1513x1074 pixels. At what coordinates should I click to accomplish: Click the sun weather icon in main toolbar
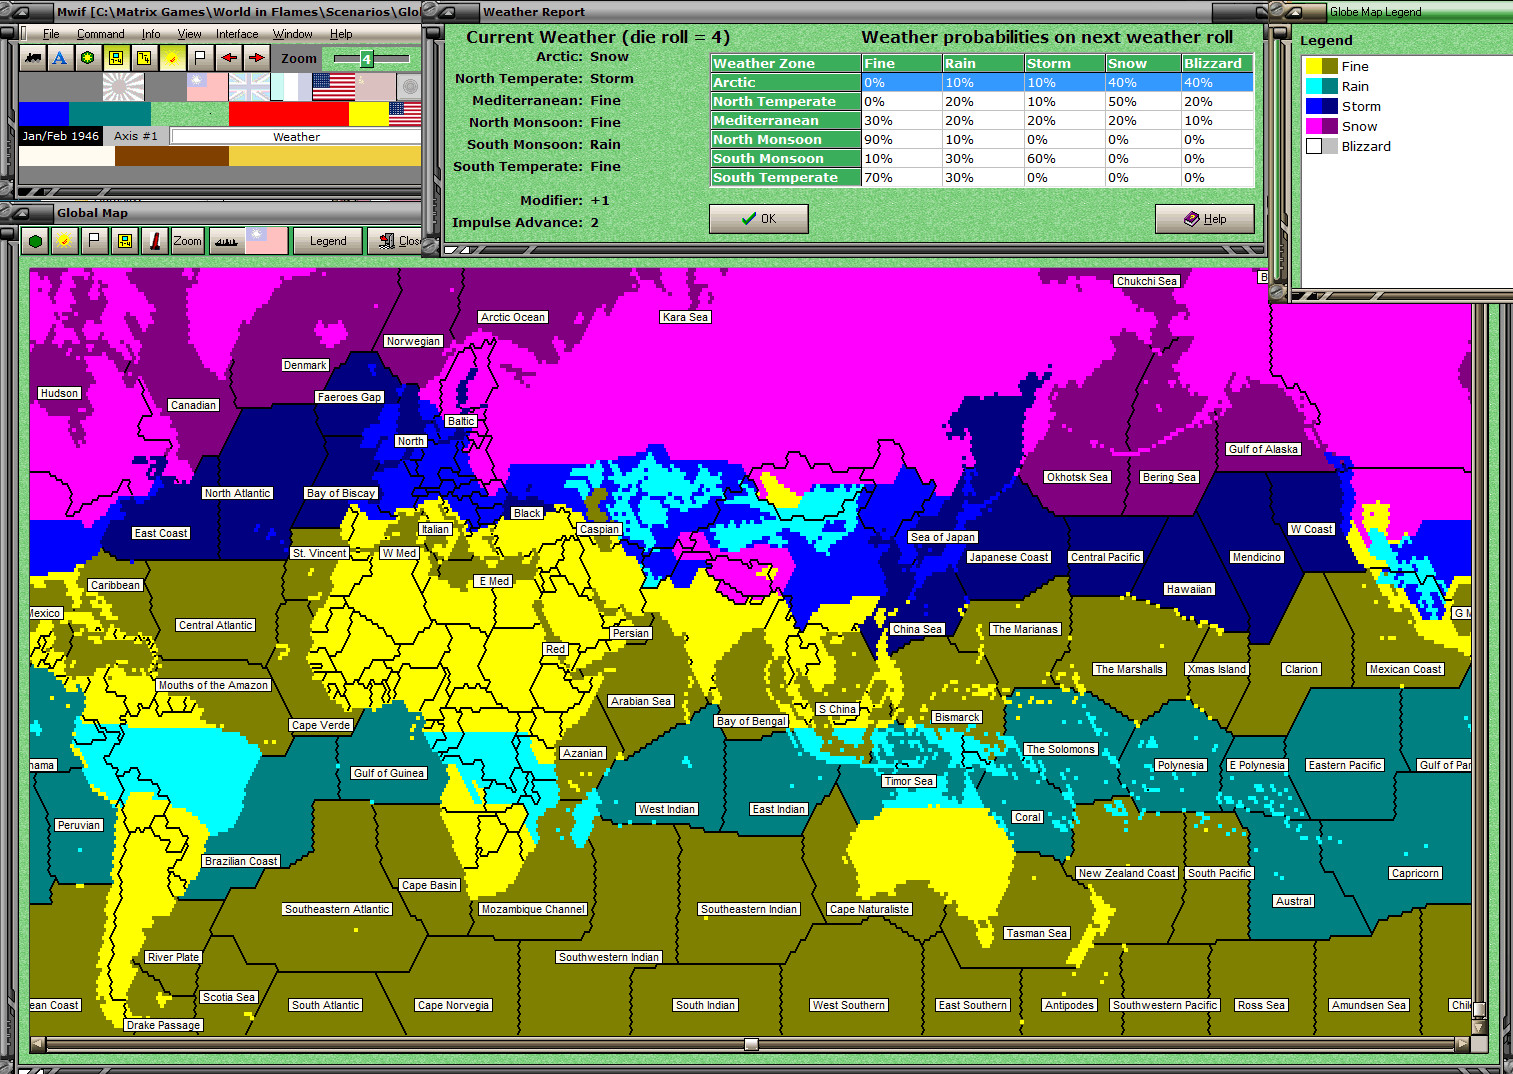172,58
